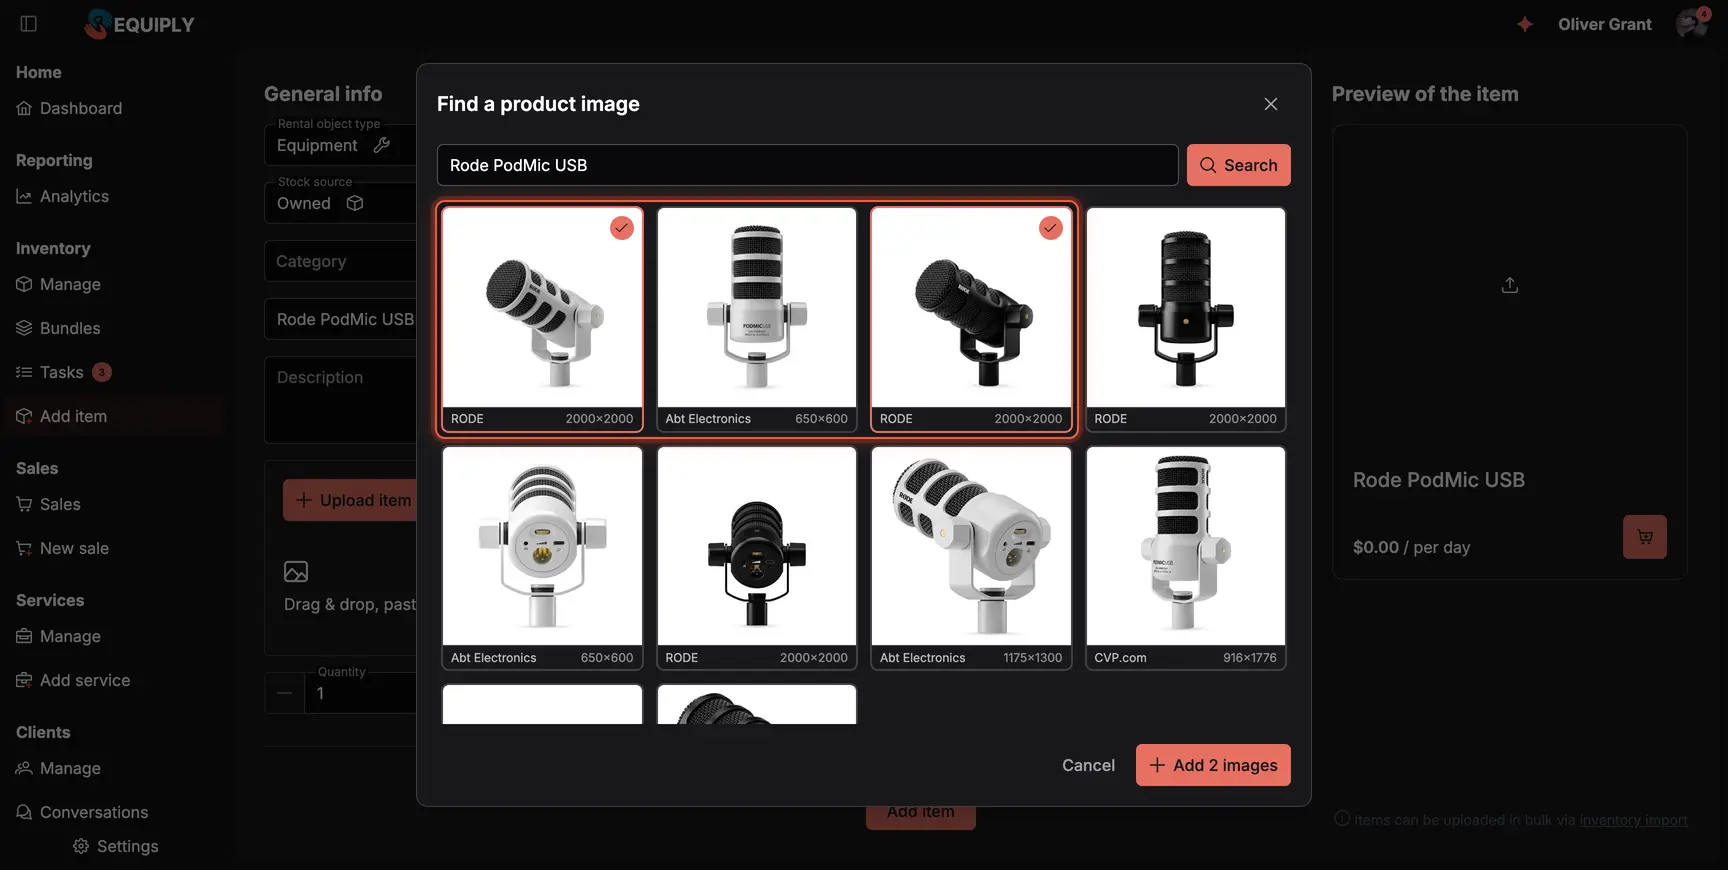Viewport: 1728px width, 870px height.
Task: Open Settings in the sidebar
Action: 115,846
